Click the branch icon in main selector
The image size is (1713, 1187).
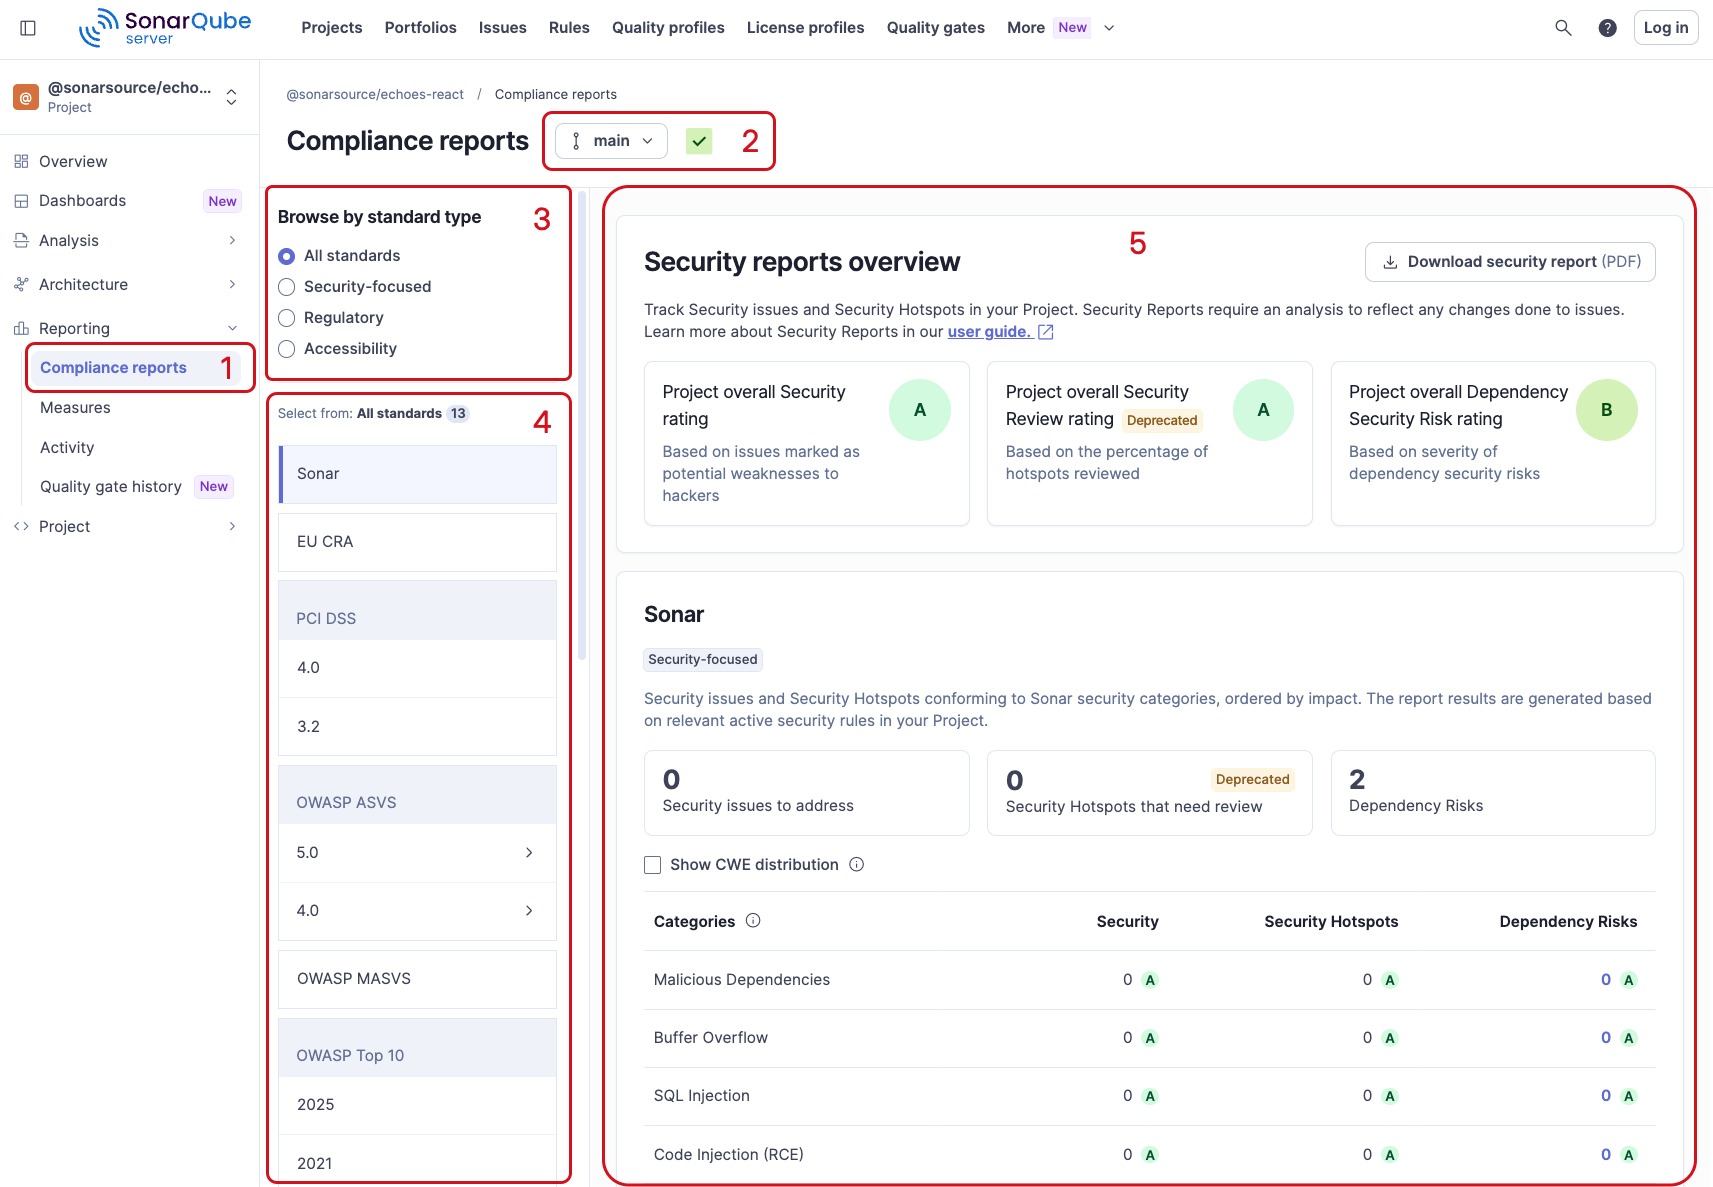576,141
